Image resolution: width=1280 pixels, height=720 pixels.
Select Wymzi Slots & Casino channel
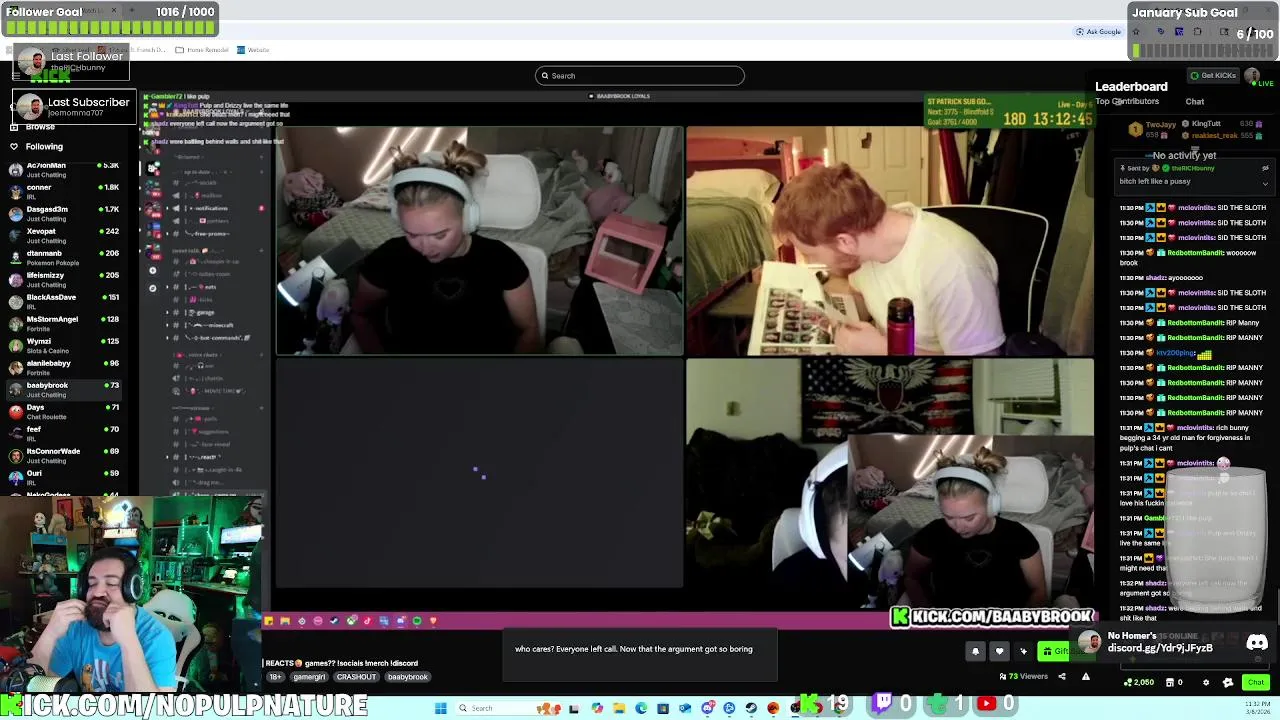pos(62,346)
